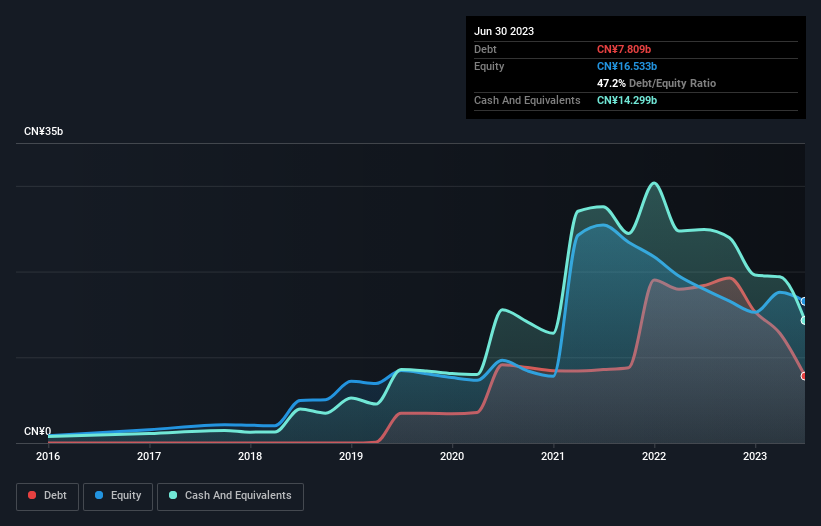Click Cash And Equivalents label in tooltip
This screenshot has height=526, width=821.
(x=527, y=100)
